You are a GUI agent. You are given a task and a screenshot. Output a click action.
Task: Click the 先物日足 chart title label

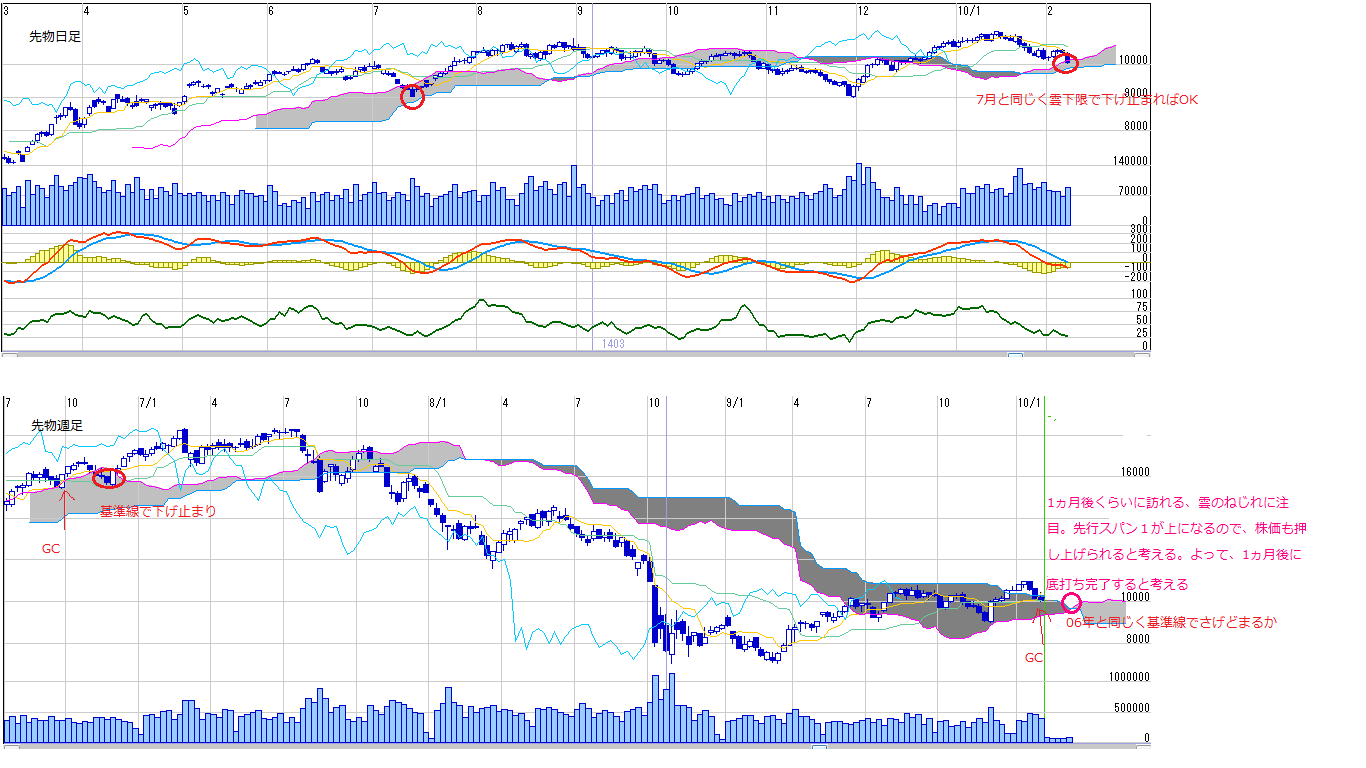coord(55,36)
